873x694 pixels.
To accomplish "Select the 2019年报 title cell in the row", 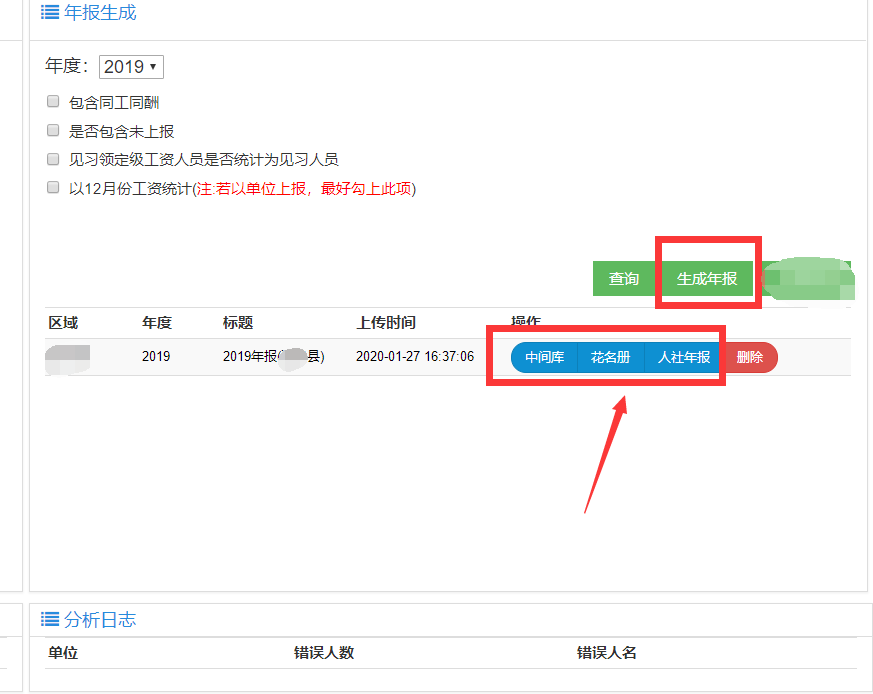I will pyautogui.click(x=273, y=357).
